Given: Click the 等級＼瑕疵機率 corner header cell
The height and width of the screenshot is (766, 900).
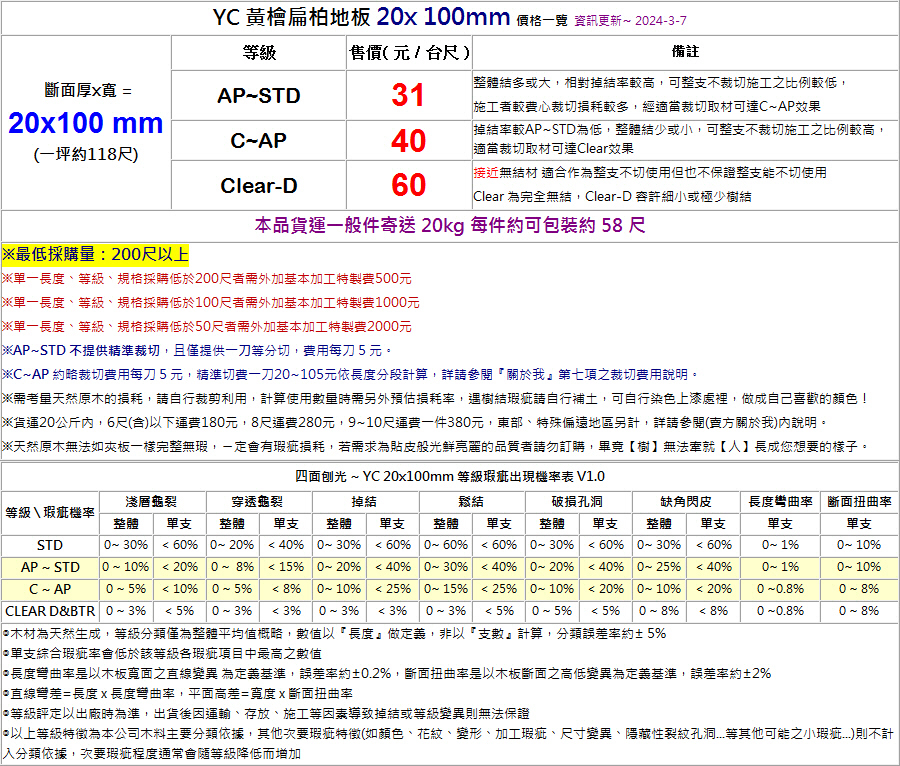Looking at the screenshot, I should (50, 512).
